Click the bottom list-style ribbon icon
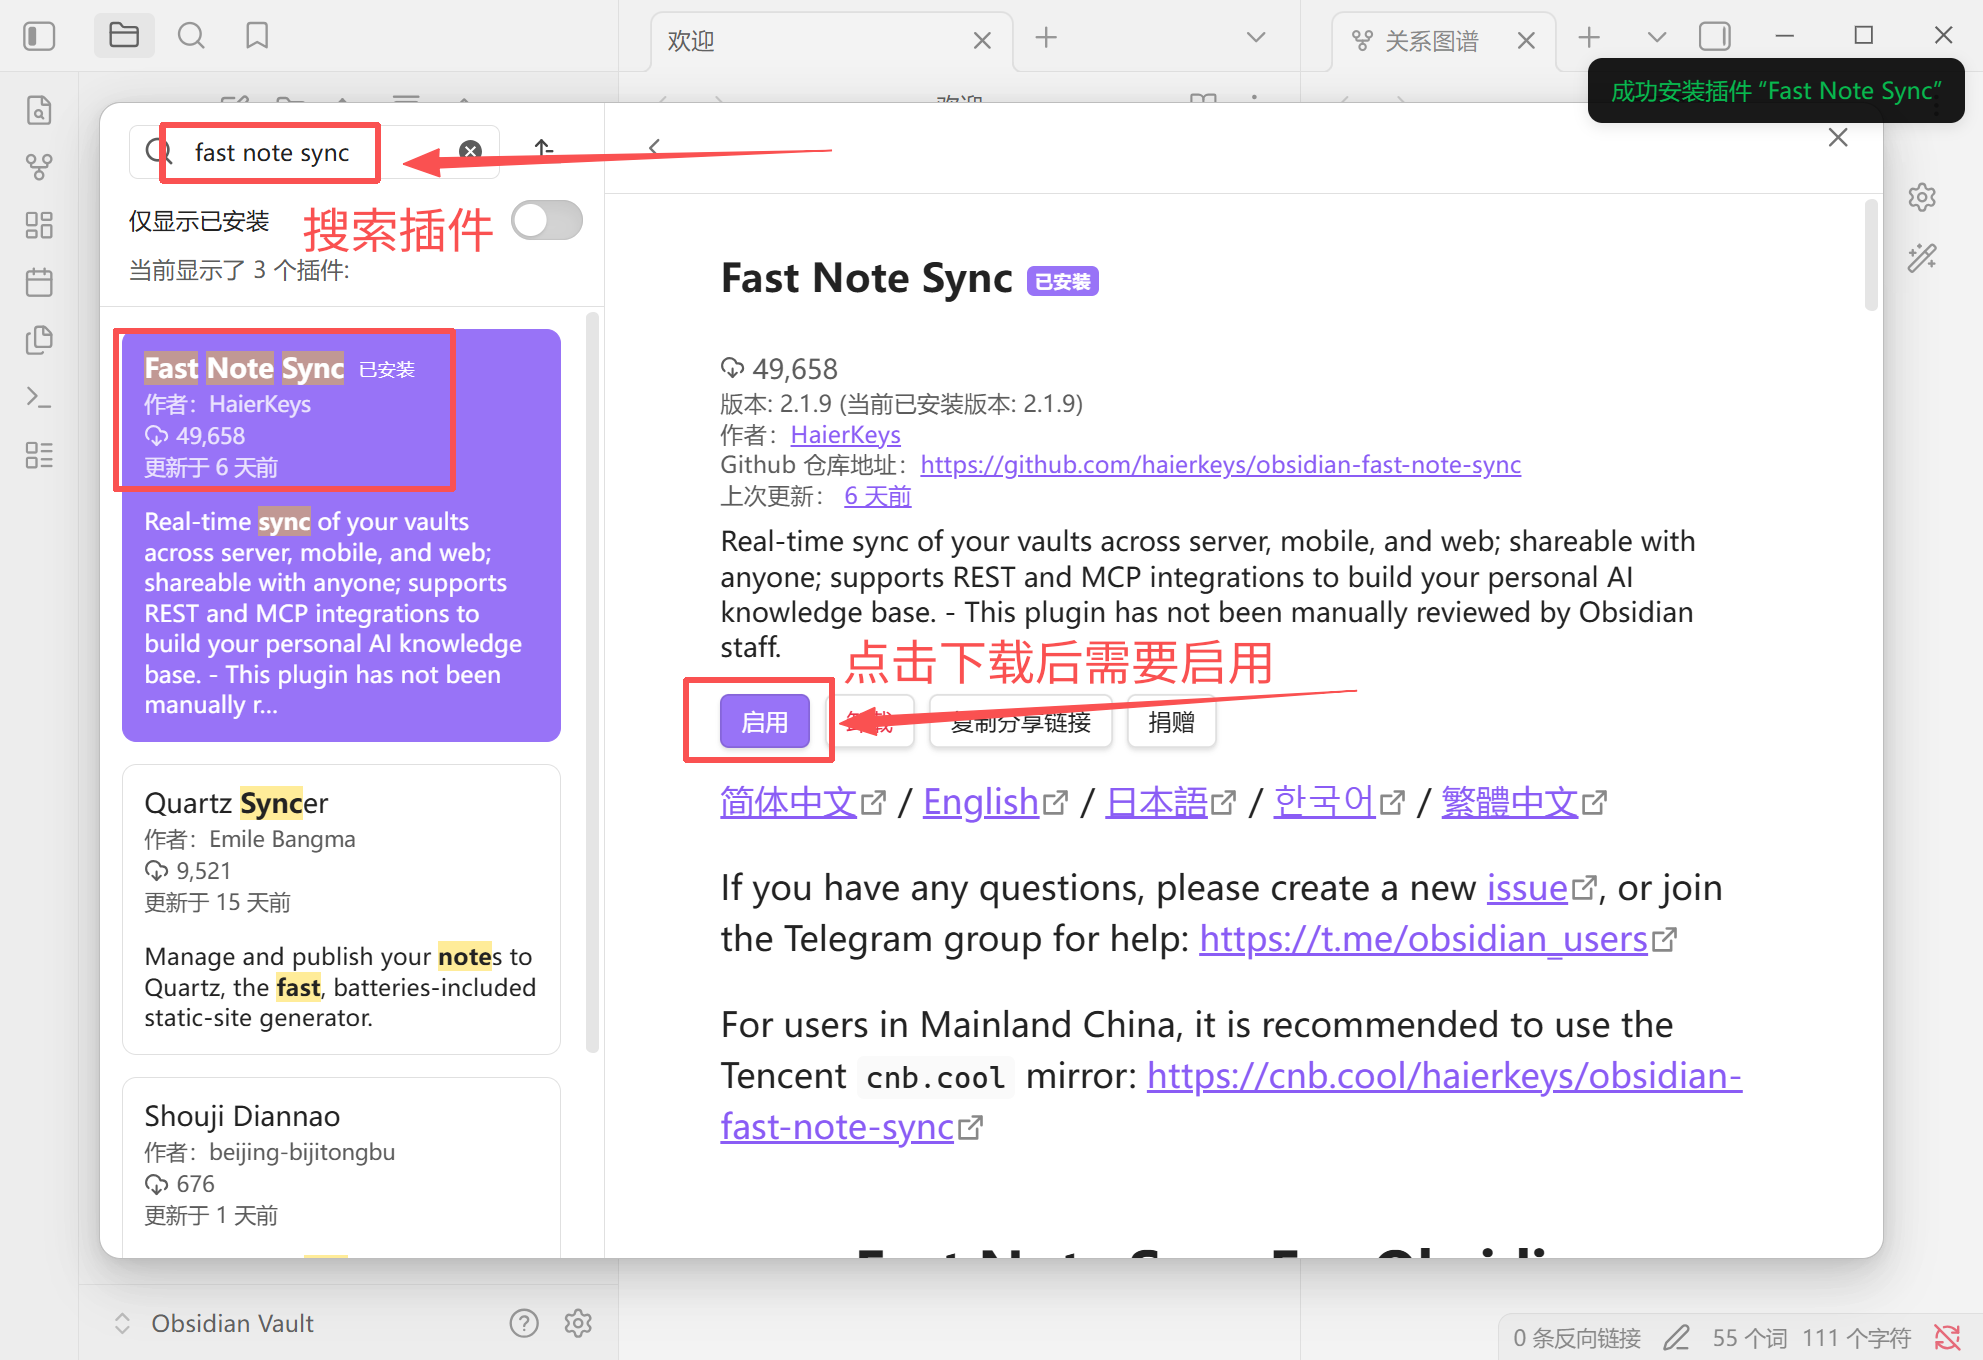1983x1360 pixels. tap(39, 455)
